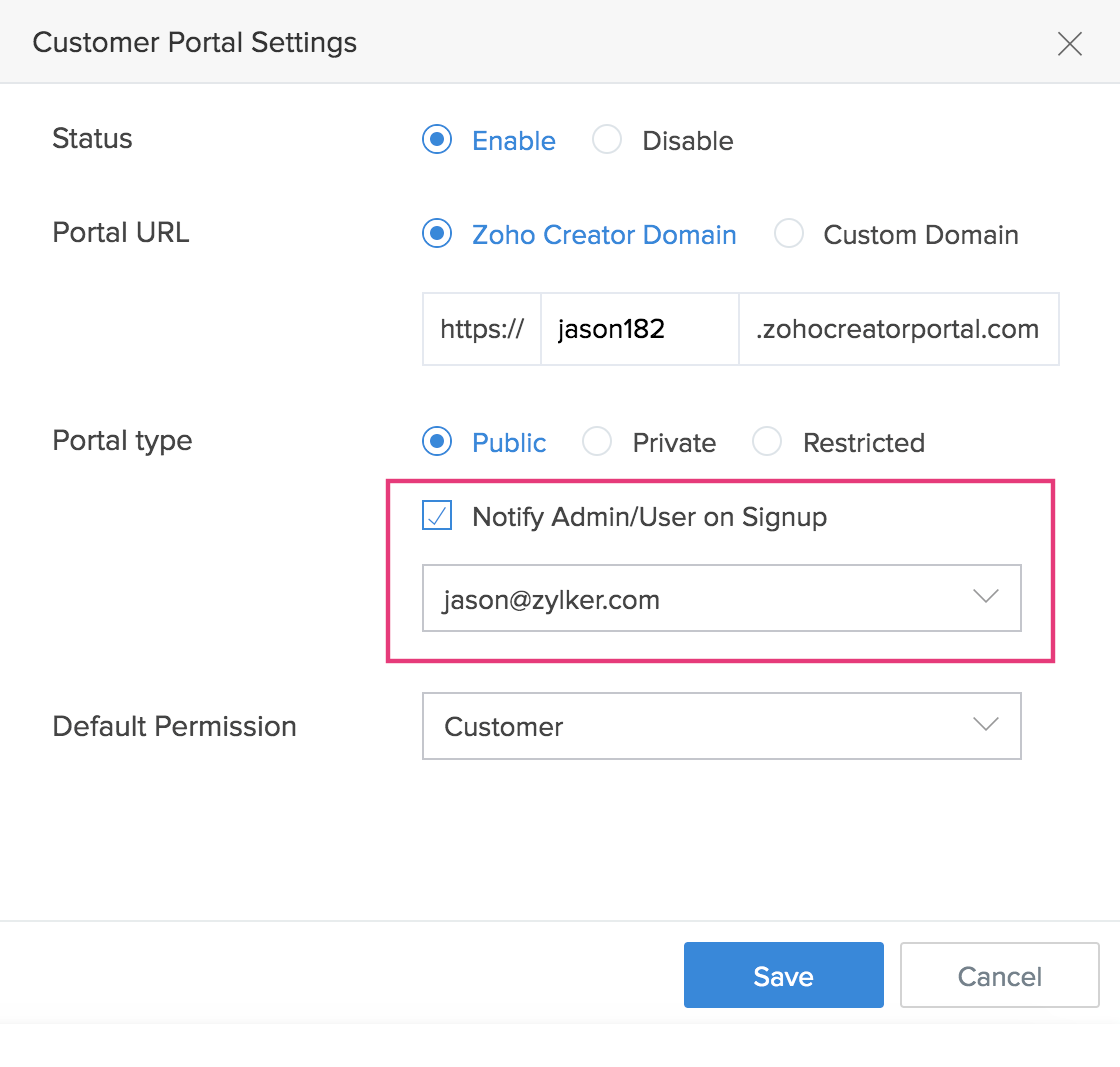Screen dimensions: 1120x1067
Task: Select the Disable status radio button
Action: point(607,140)
